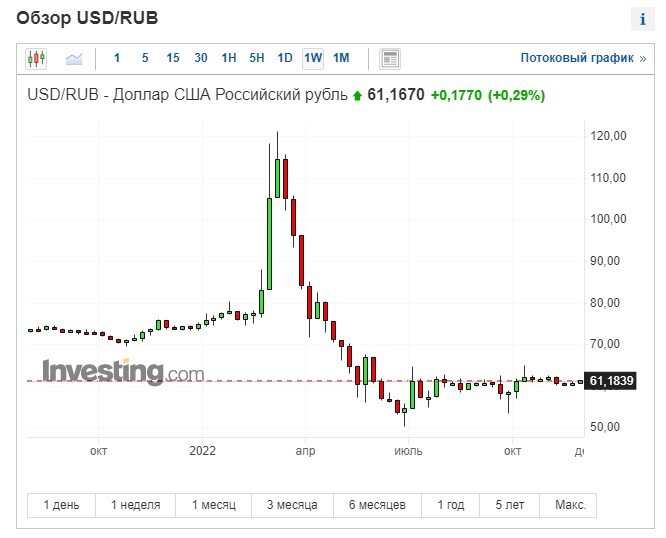
Task: Select the 3 месяца range tab
Action: tap(292, 505)
